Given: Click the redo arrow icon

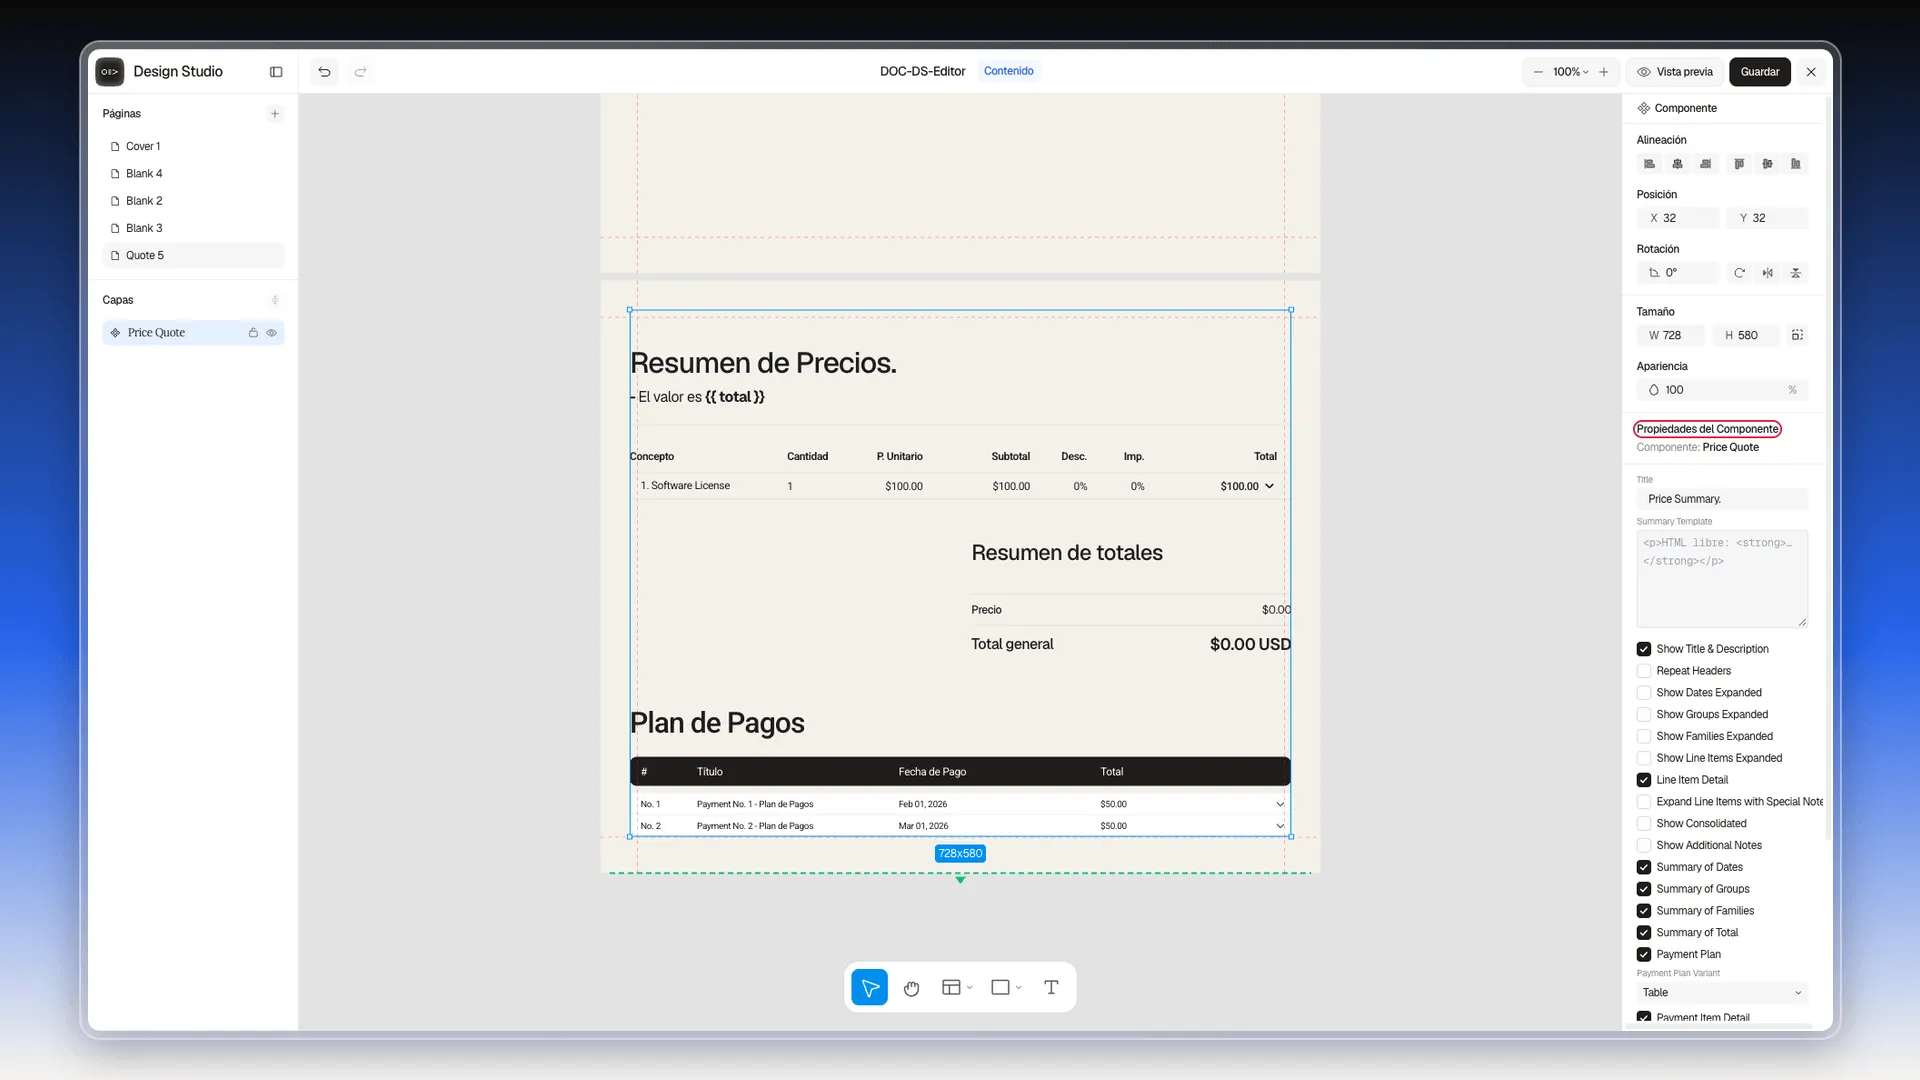Looking at the screenshot, I should (361, 72).
